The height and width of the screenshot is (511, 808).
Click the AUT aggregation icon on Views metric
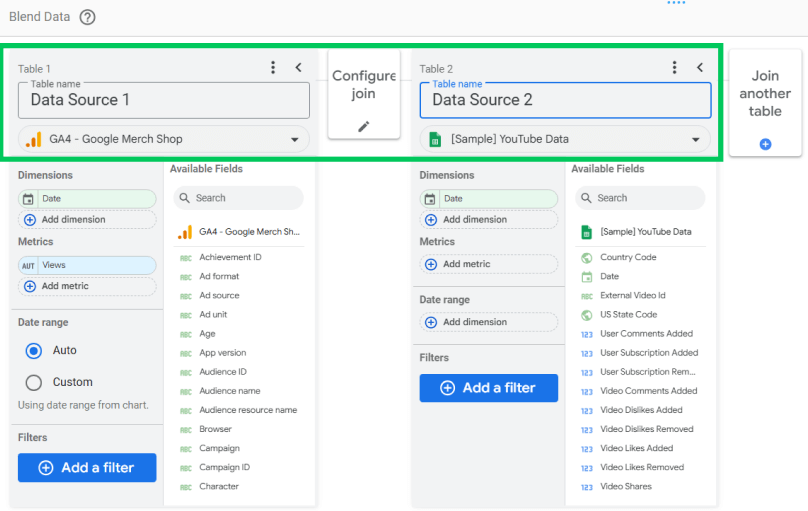click(29, 265)
